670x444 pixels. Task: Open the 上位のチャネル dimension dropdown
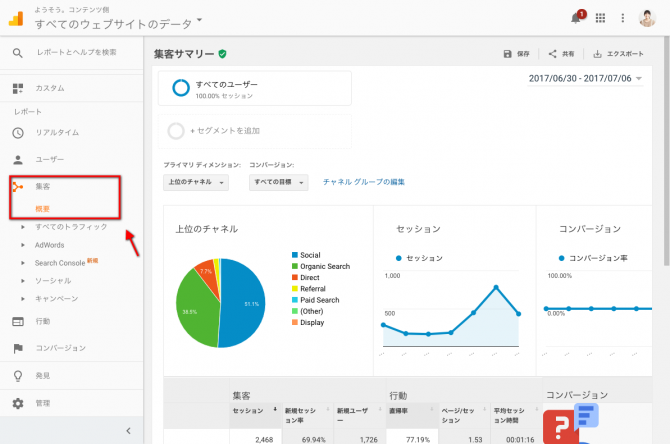point(196,182)
